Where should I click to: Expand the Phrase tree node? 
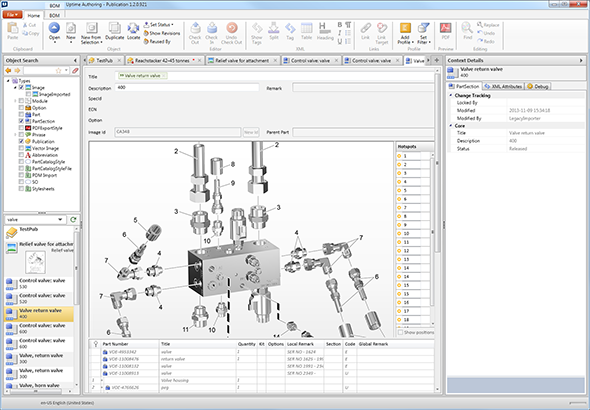(x=15, y=135)
